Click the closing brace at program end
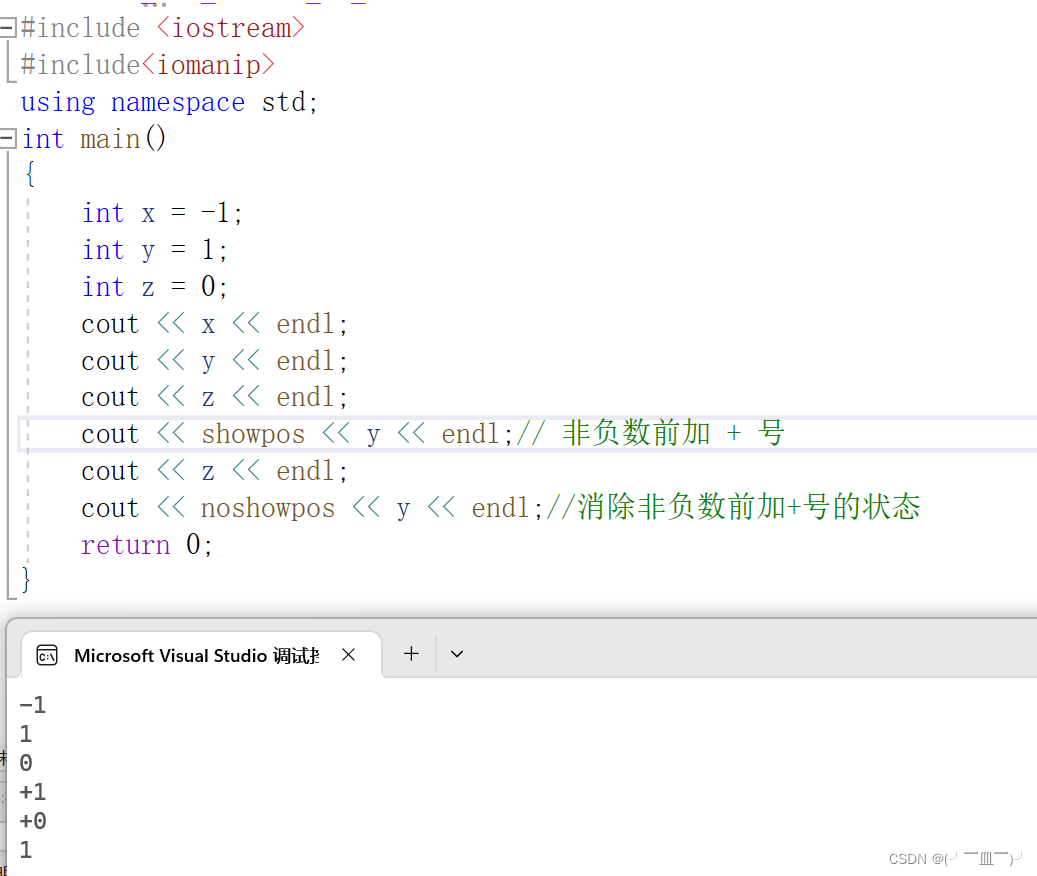Viewport: 1037px width, 876px height. point(24,579)
